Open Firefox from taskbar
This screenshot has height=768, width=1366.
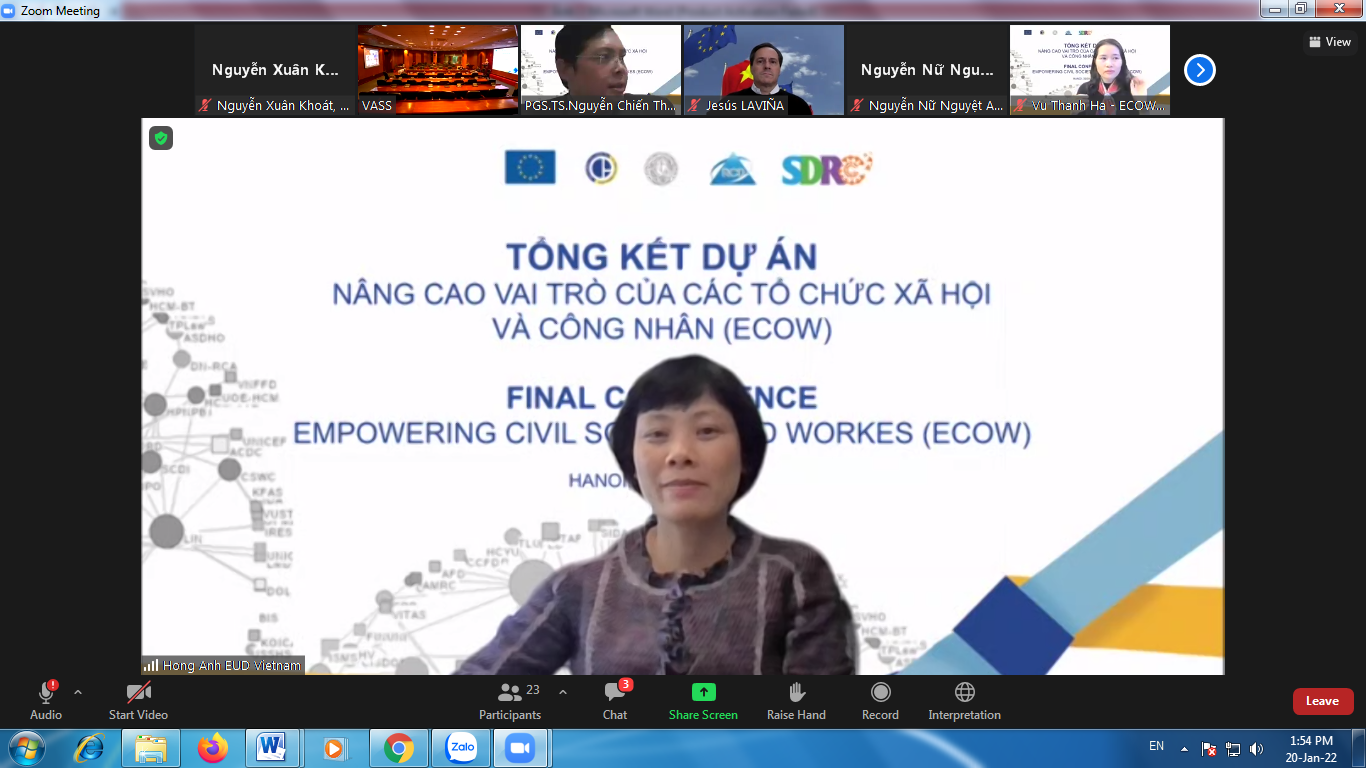pos(212,748)
